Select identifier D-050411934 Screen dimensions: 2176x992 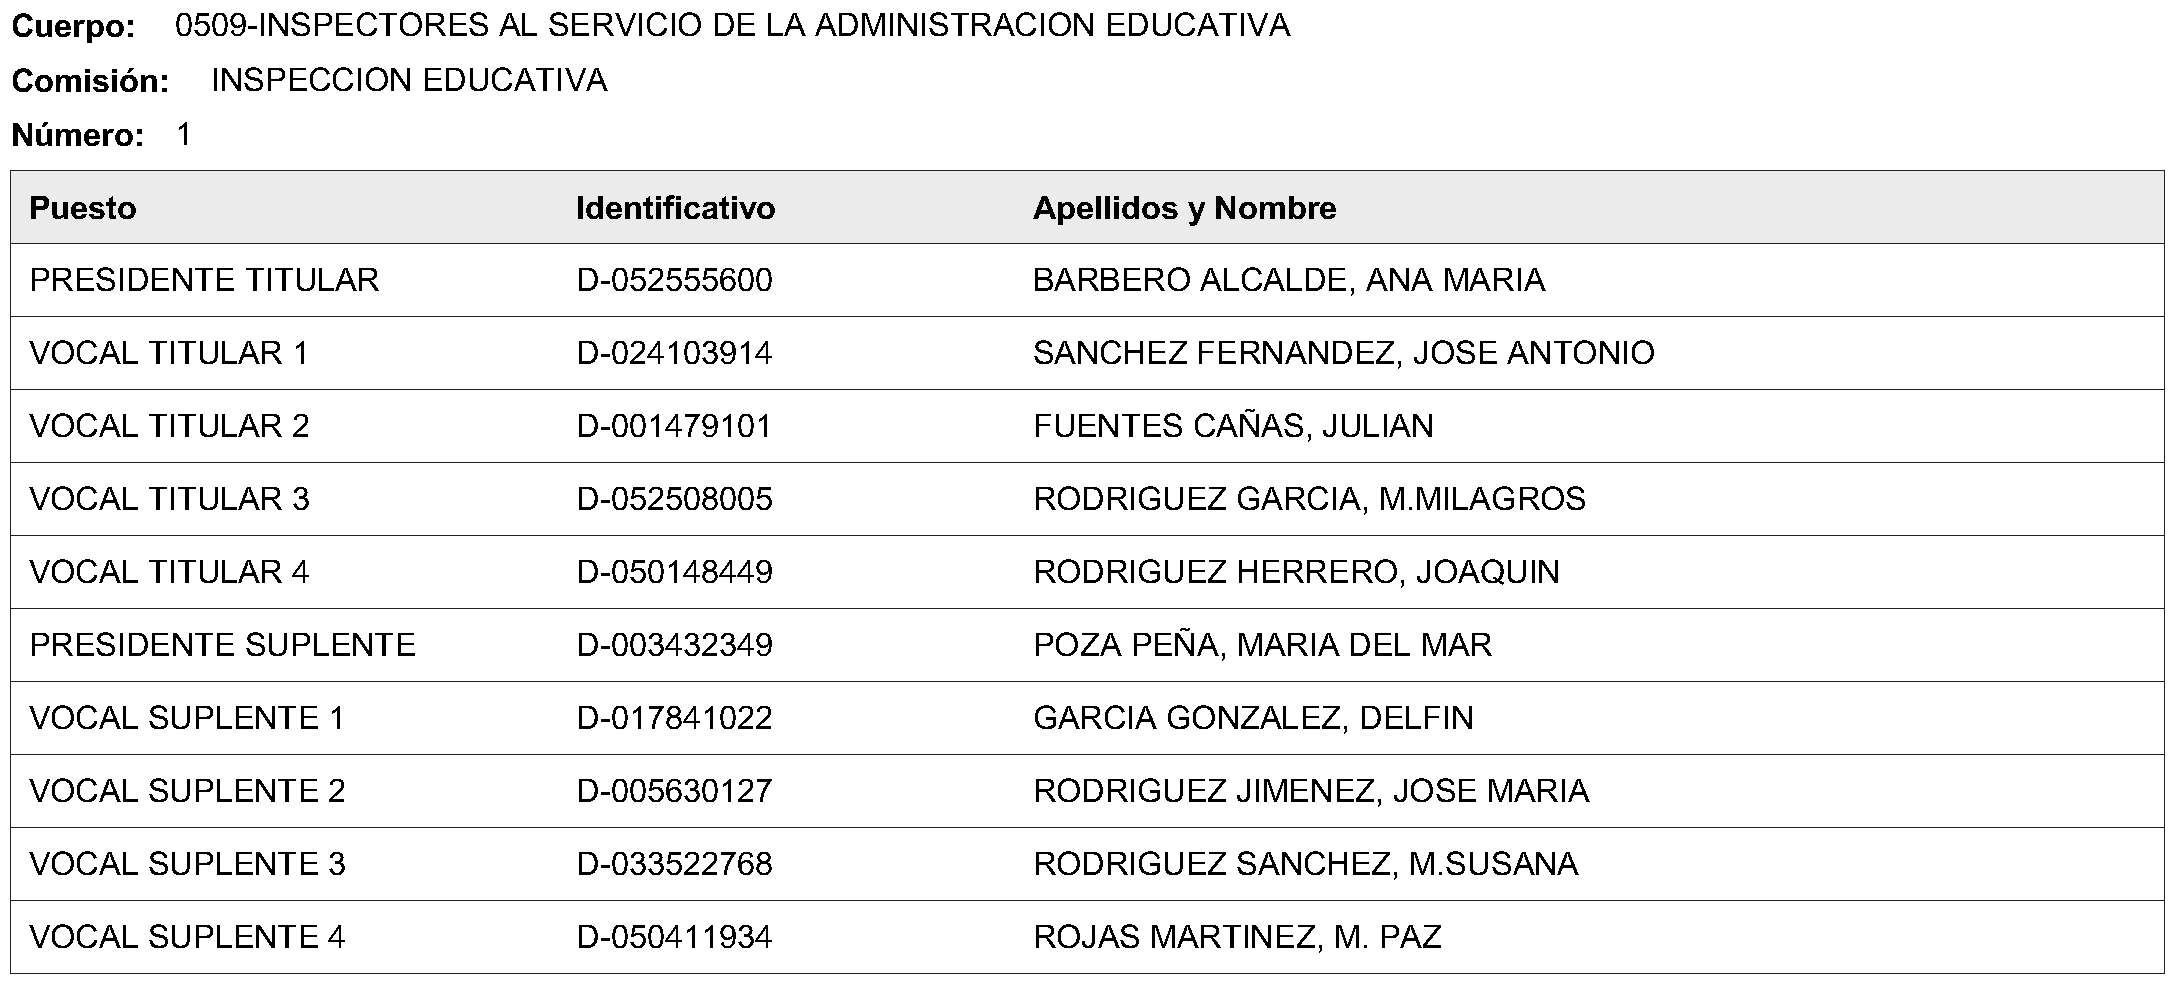tap(674, 937)
